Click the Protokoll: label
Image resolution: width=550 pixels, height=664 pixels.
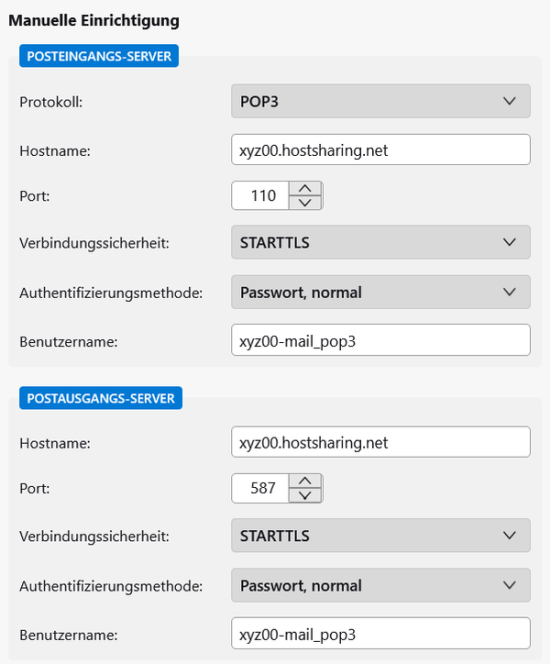[x=51, y=102]
